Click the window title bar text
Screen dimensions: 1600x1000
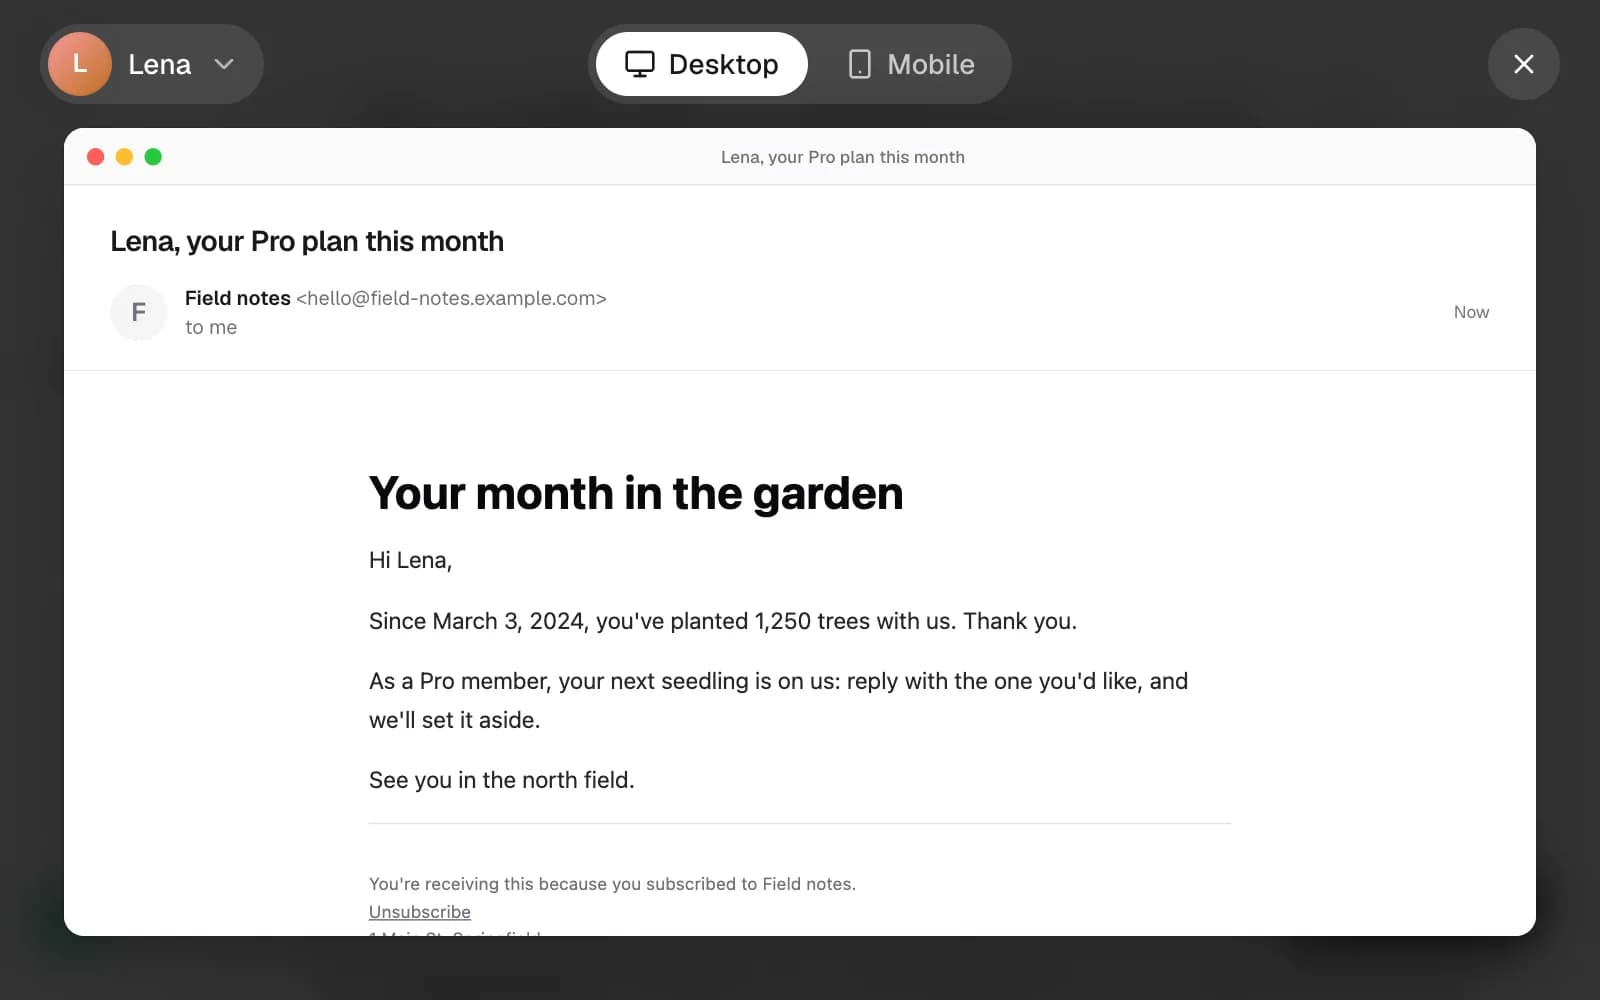(843, 157)
